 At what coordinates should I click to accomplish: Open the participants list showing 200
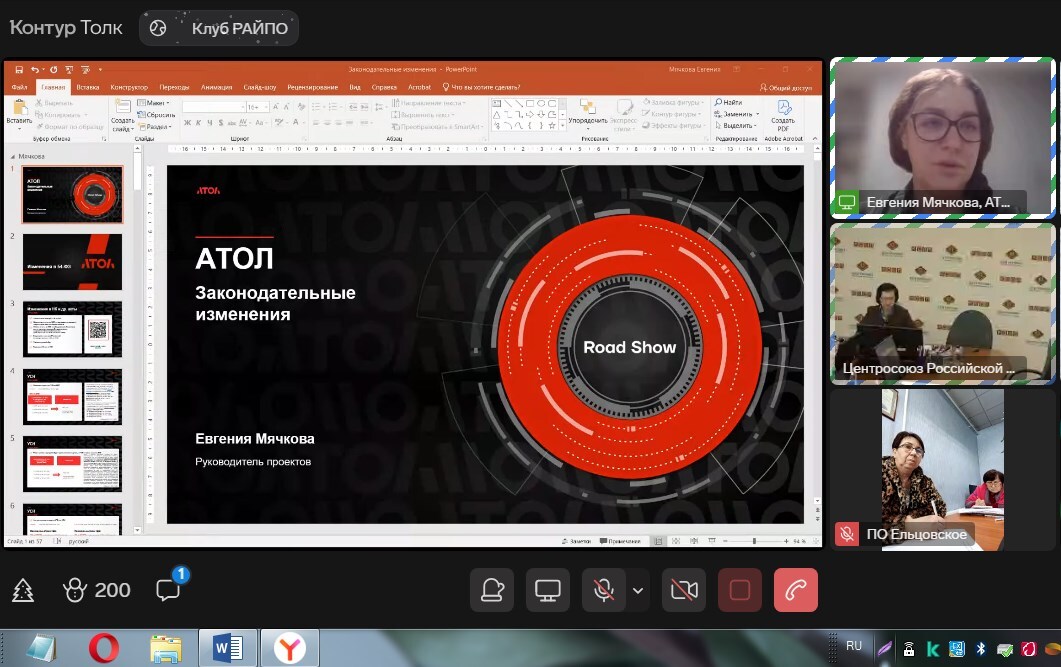point(96,590)
